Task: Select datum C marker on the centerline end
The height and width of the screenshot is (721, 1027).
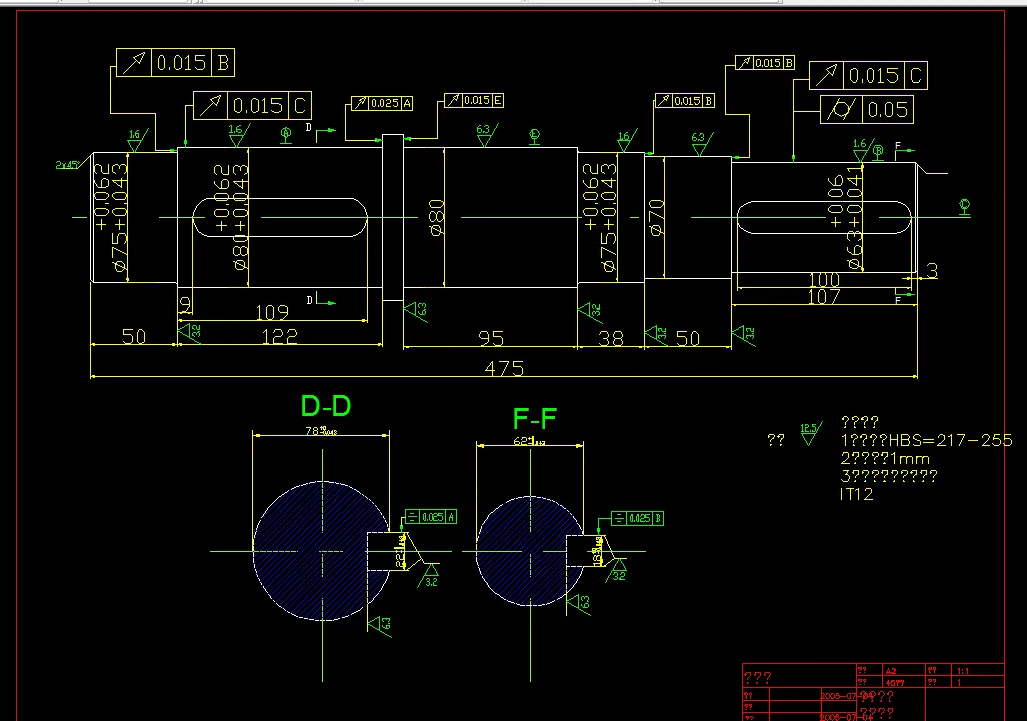Action: (x=964, y=208)
